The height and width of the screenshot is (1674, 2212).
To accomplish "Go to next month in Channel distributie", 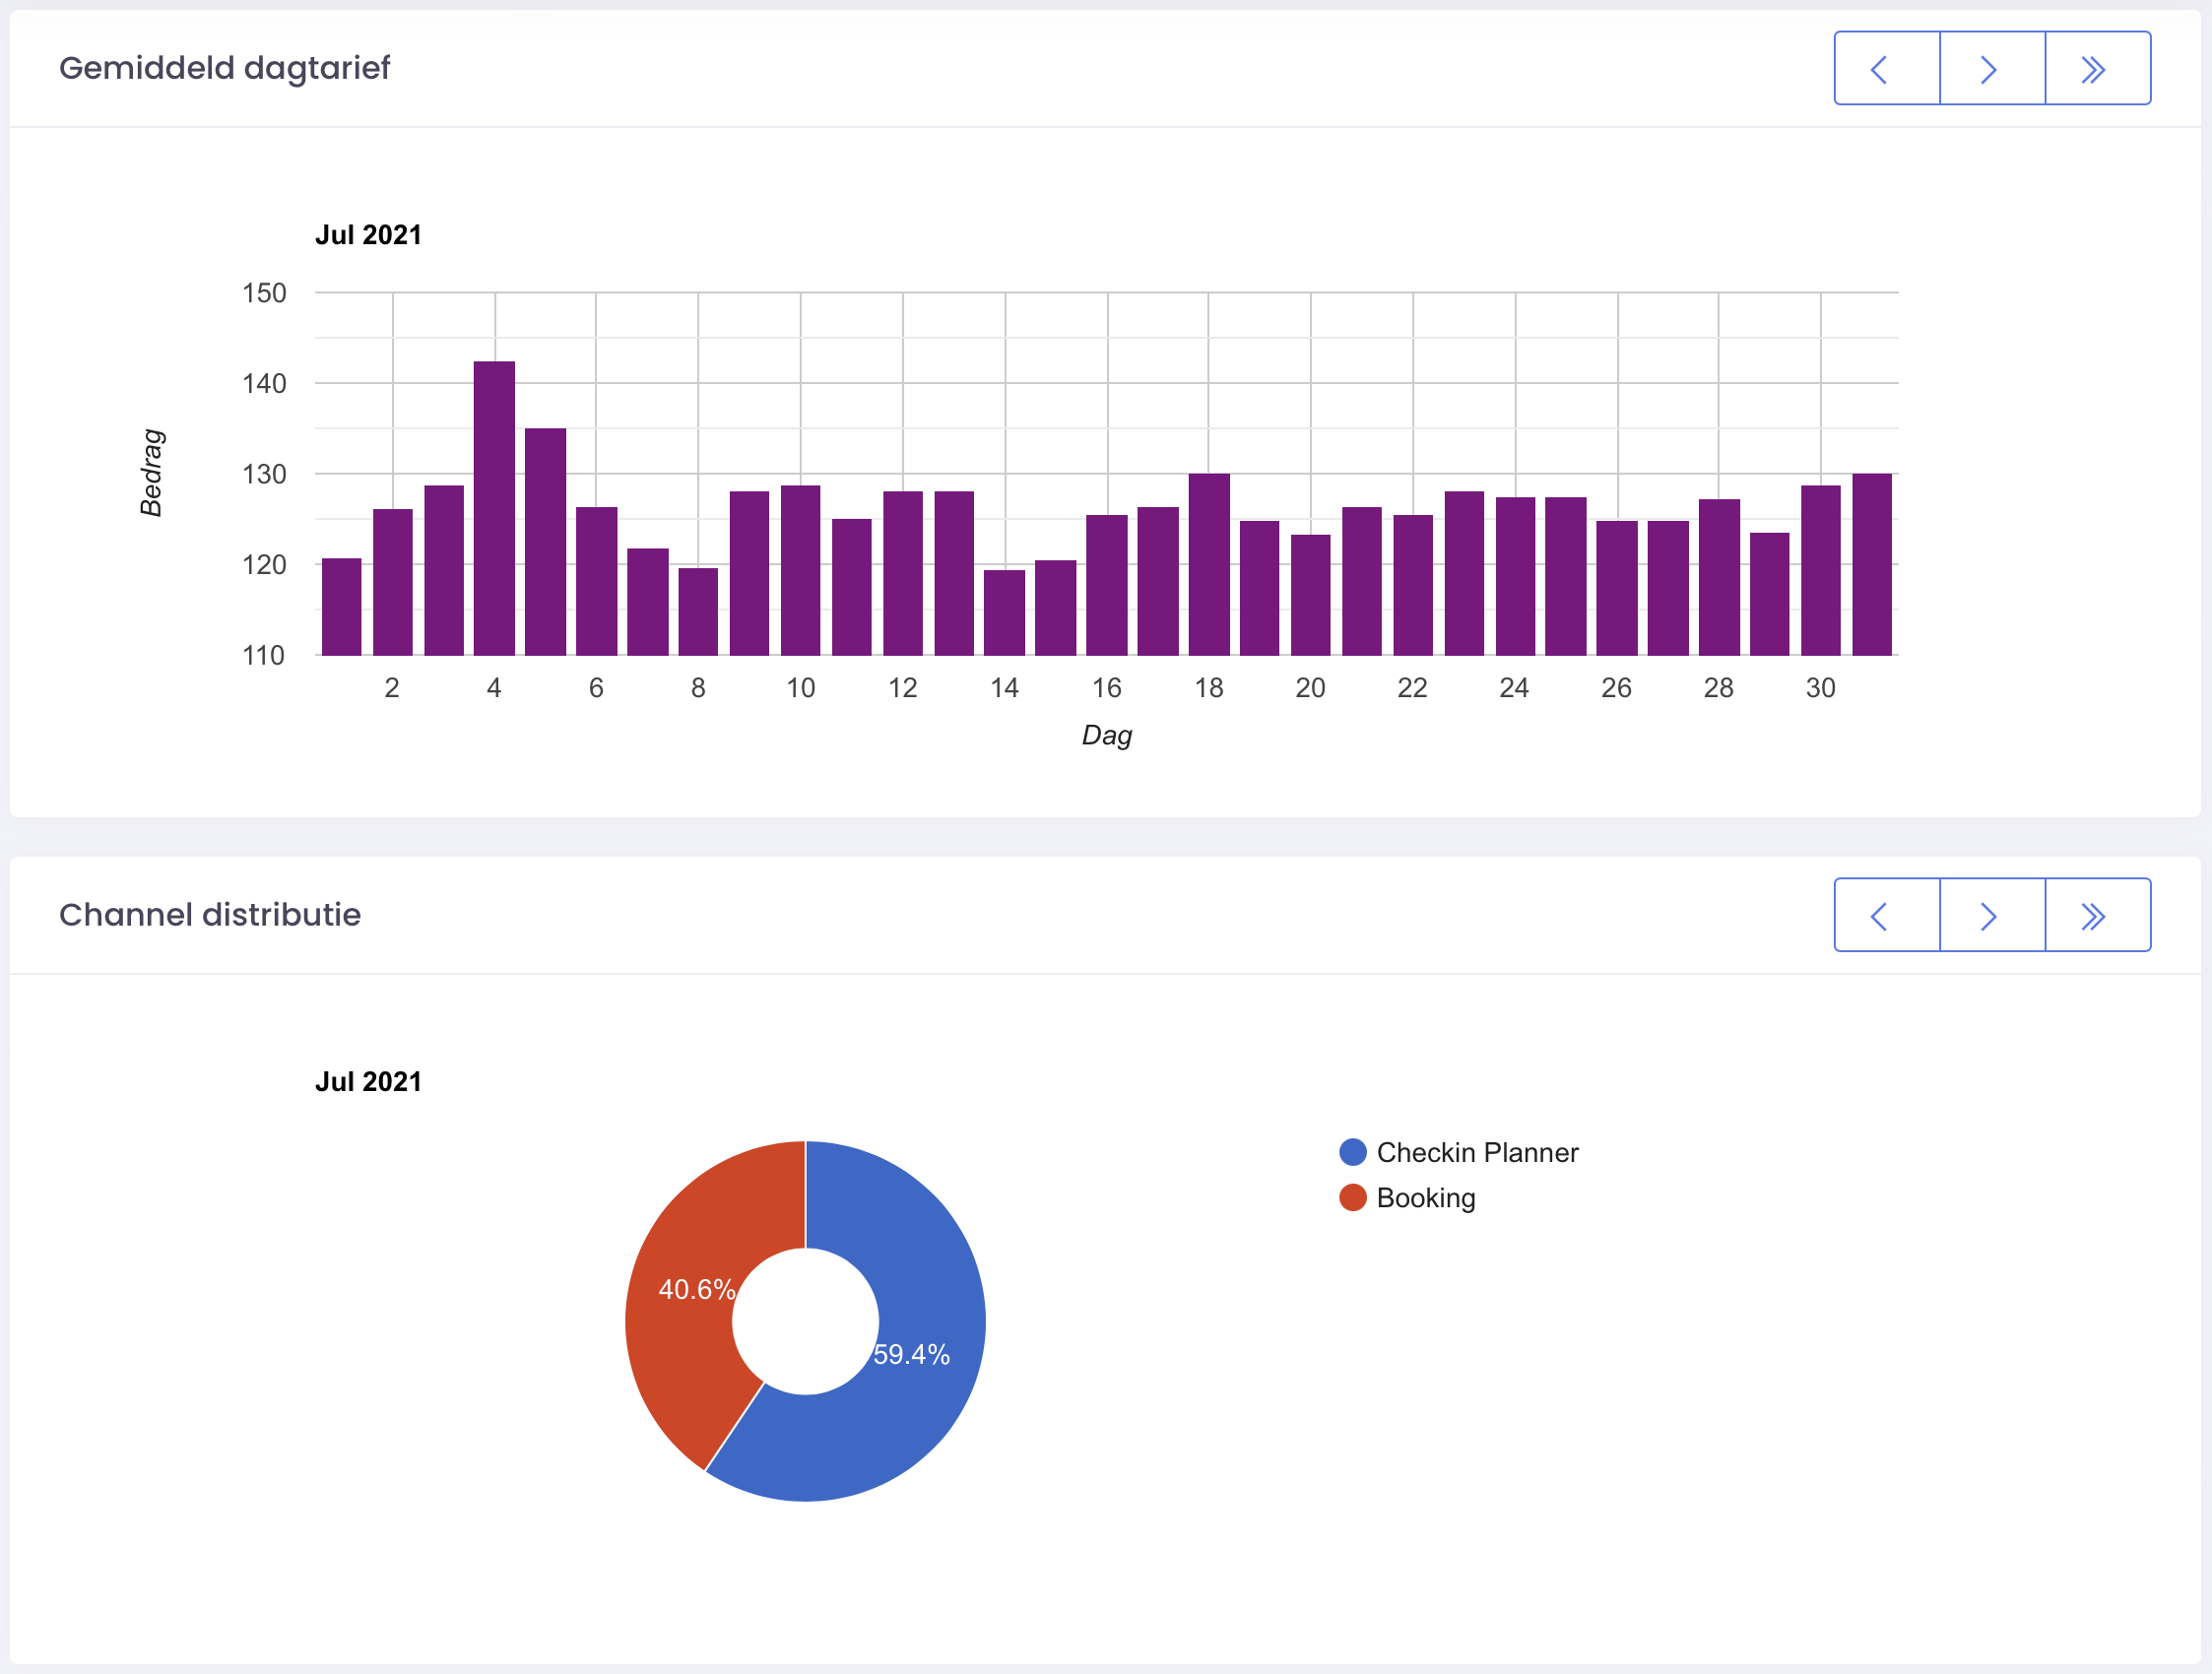I will [x=1991, y=915].
